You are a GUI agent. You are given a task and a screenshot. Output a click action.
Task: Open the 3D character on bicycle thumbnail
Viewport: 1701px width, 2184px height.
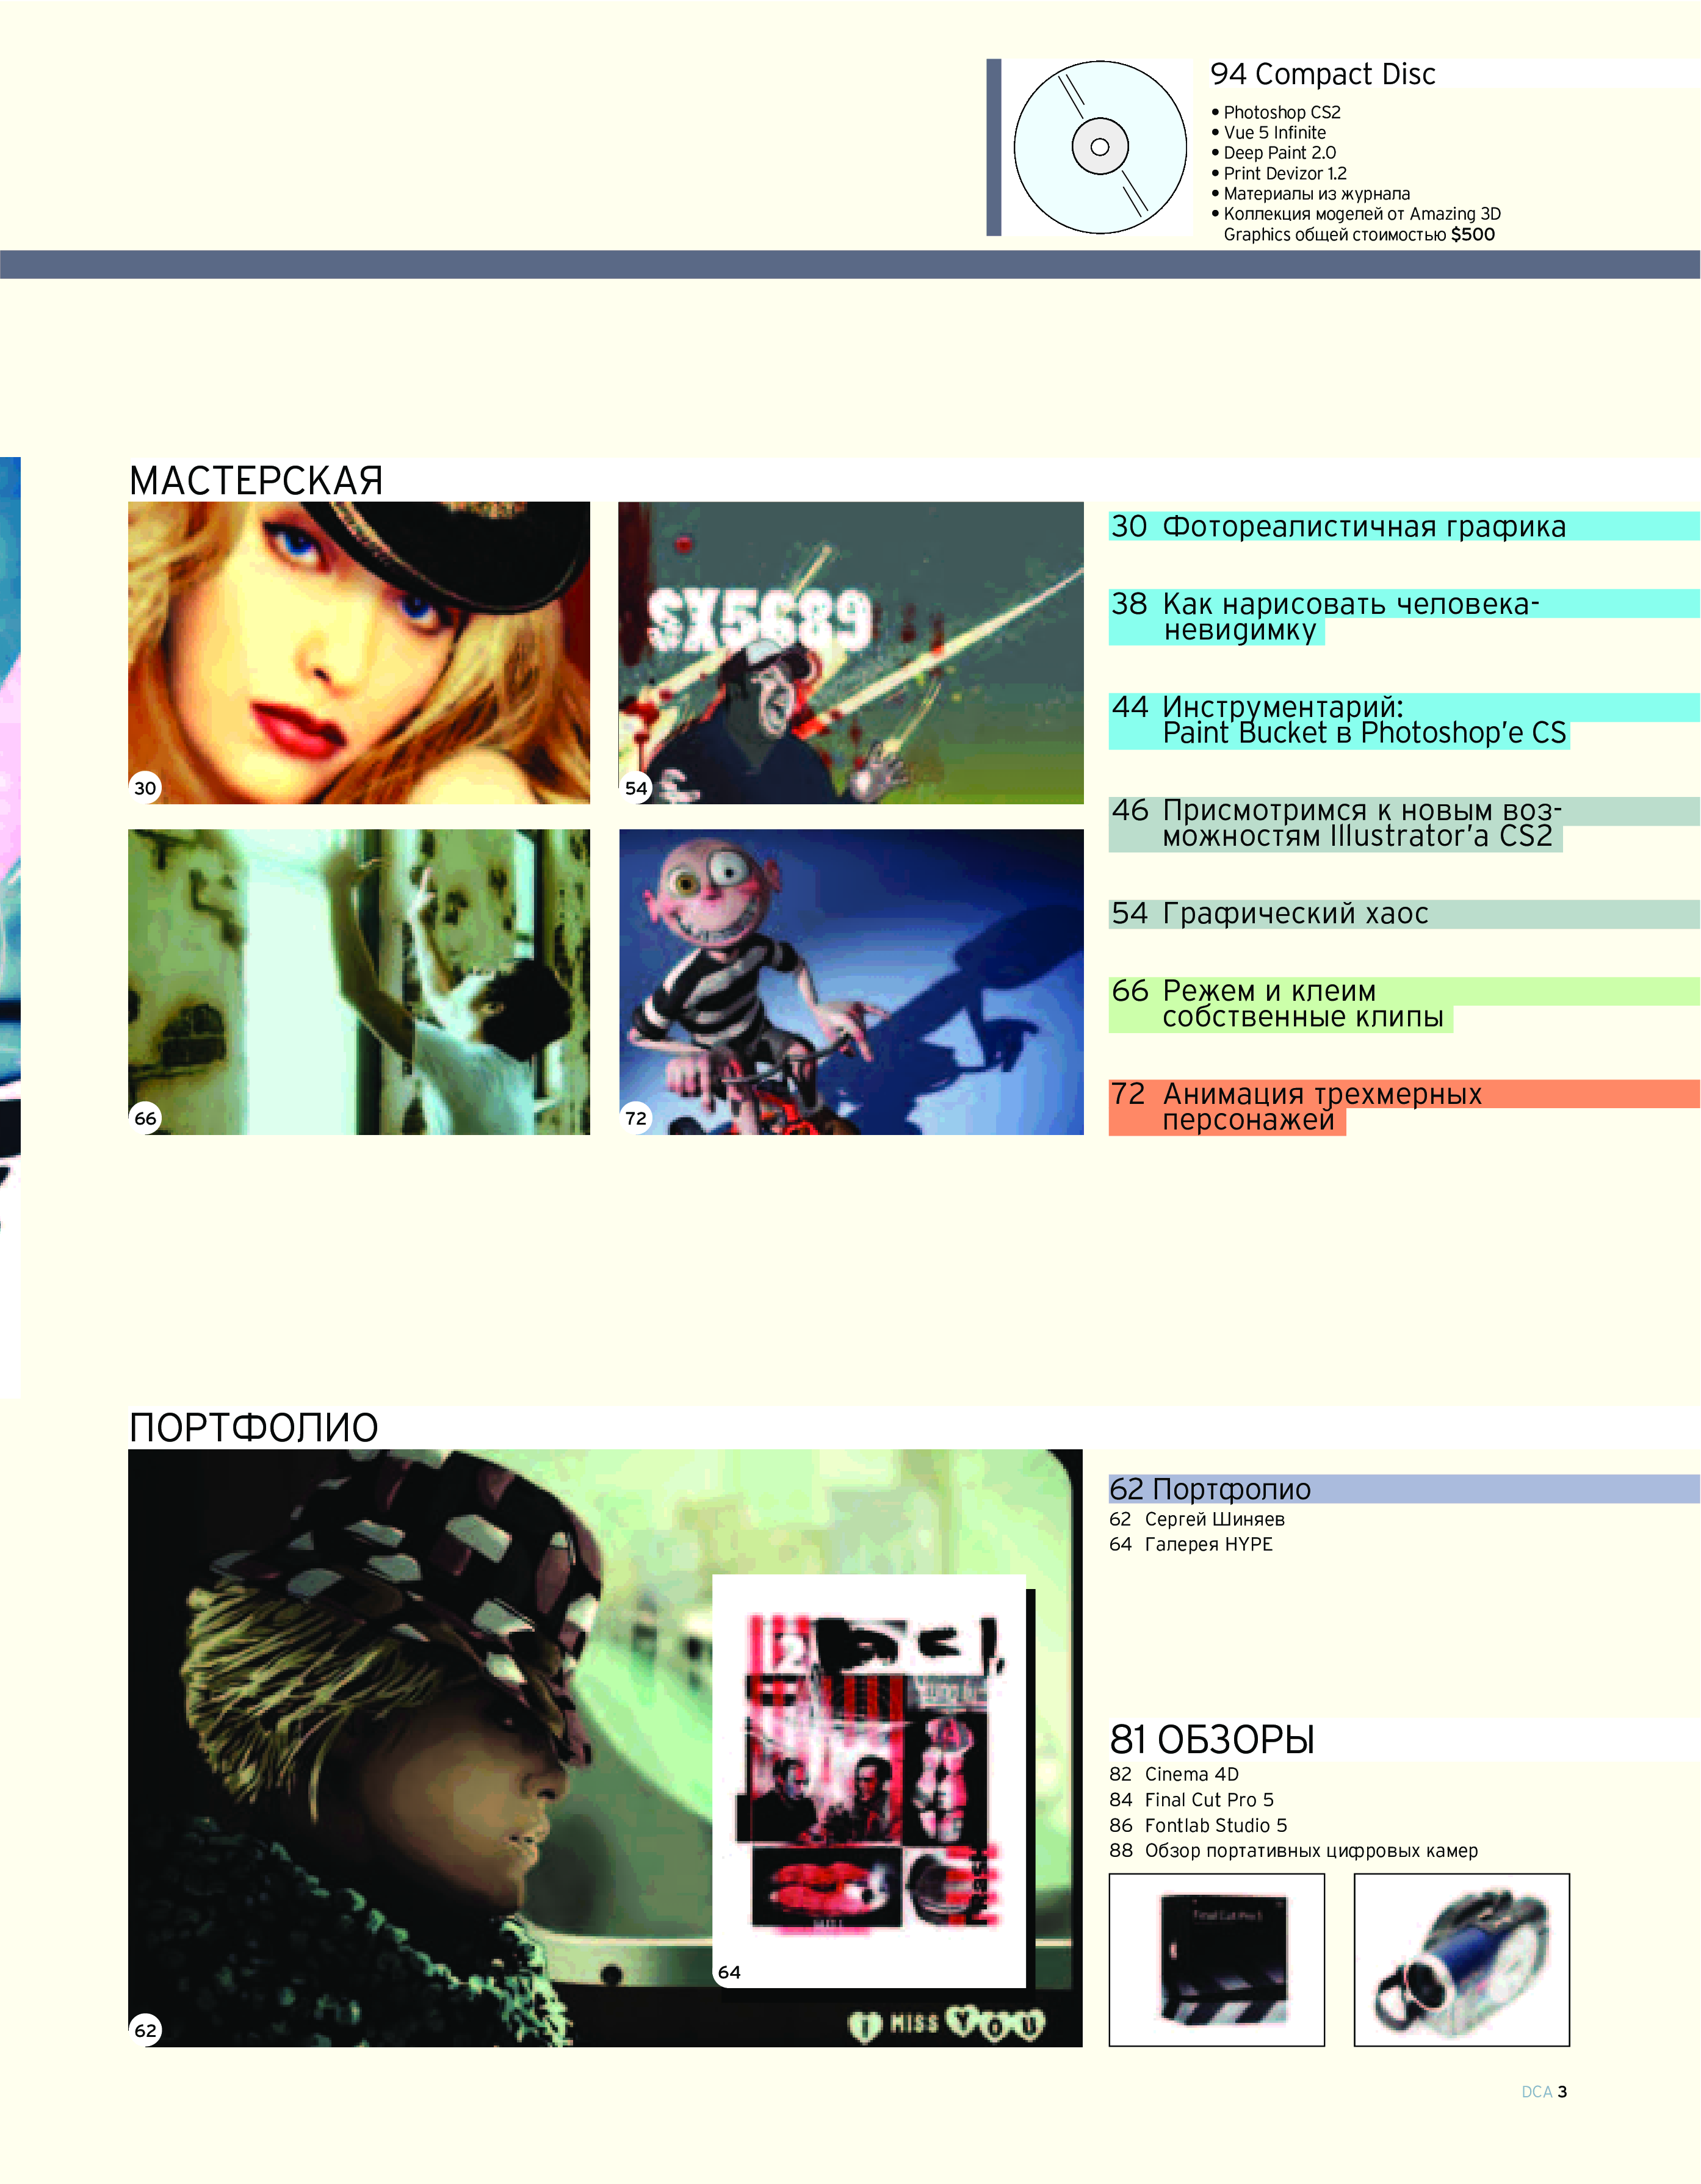pos(850,981)
